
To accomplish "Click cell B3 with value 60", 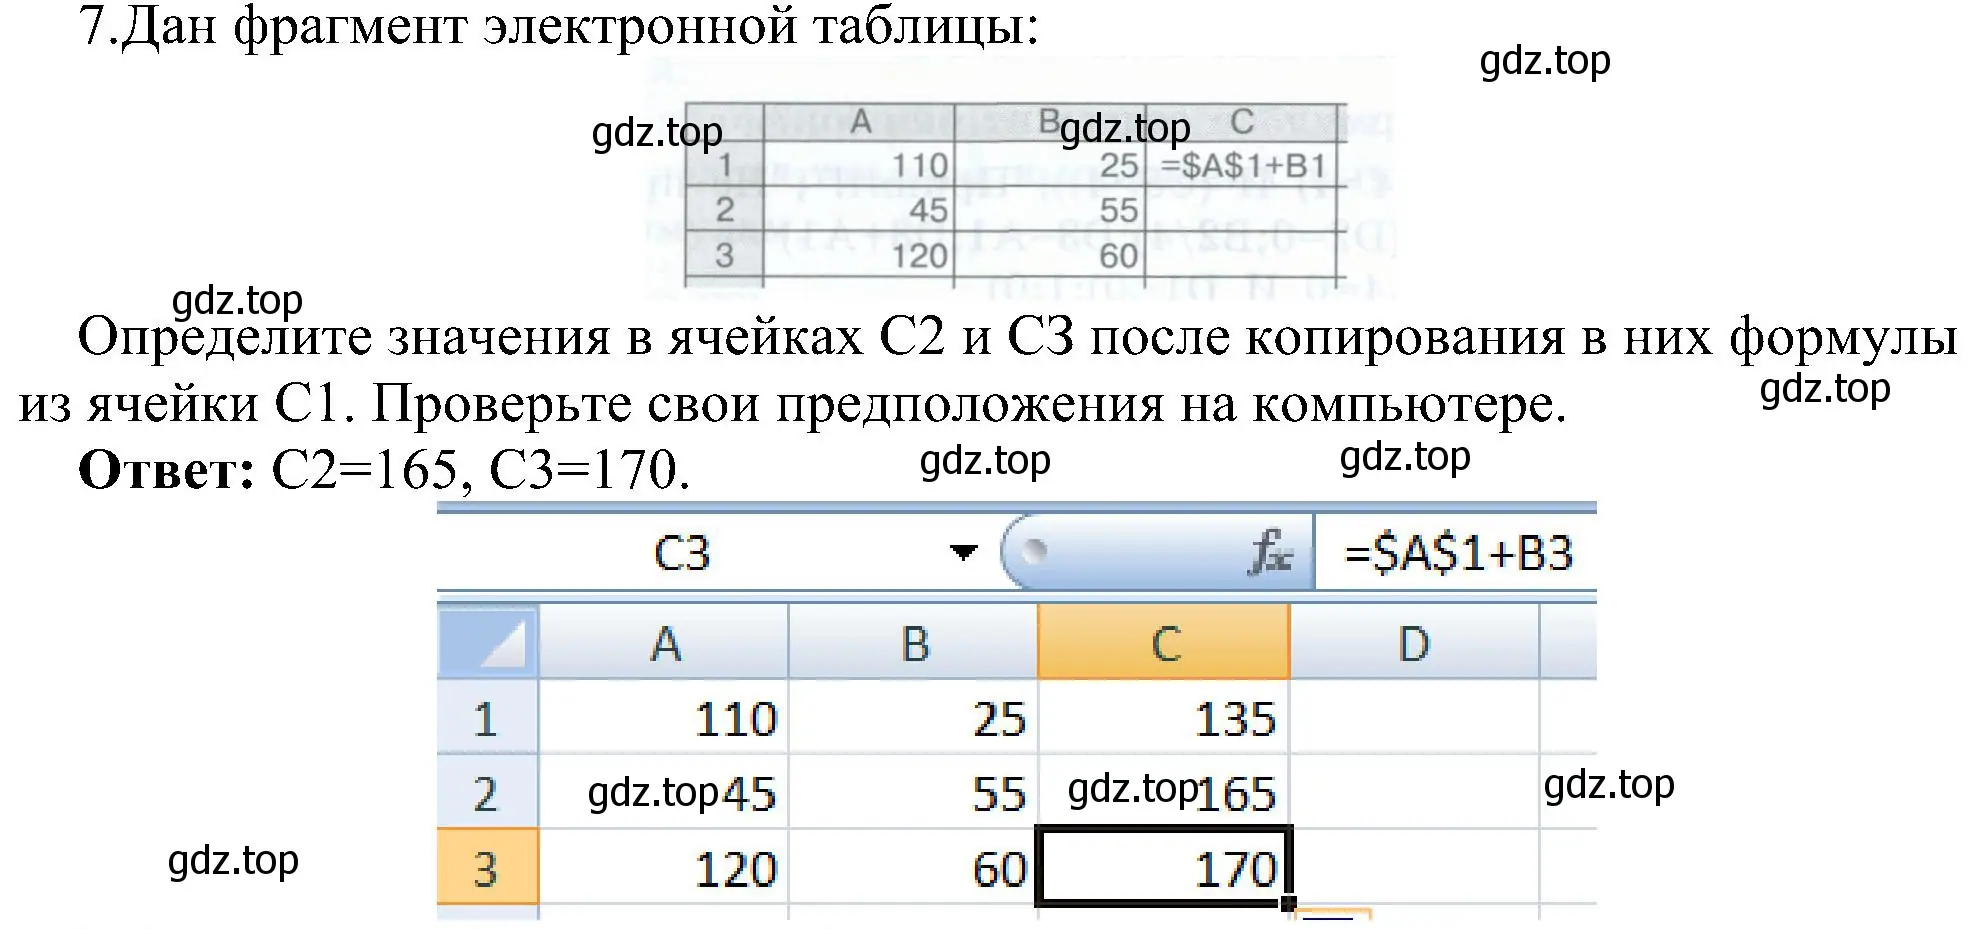I will [913, 867].
